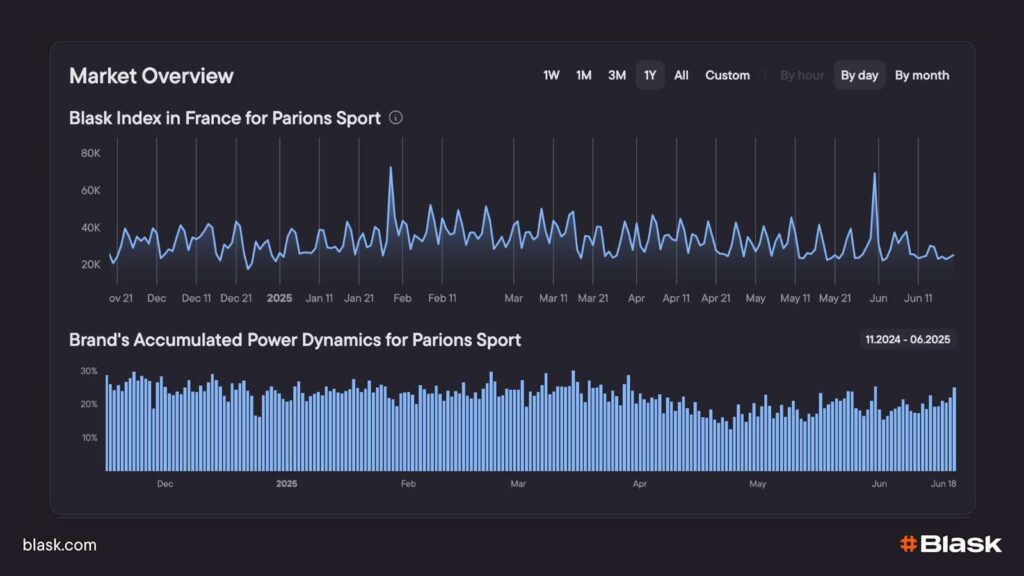Toggle granularity to By hour
The height and width of the screenshot is (576, 1024).
[802, 75]
